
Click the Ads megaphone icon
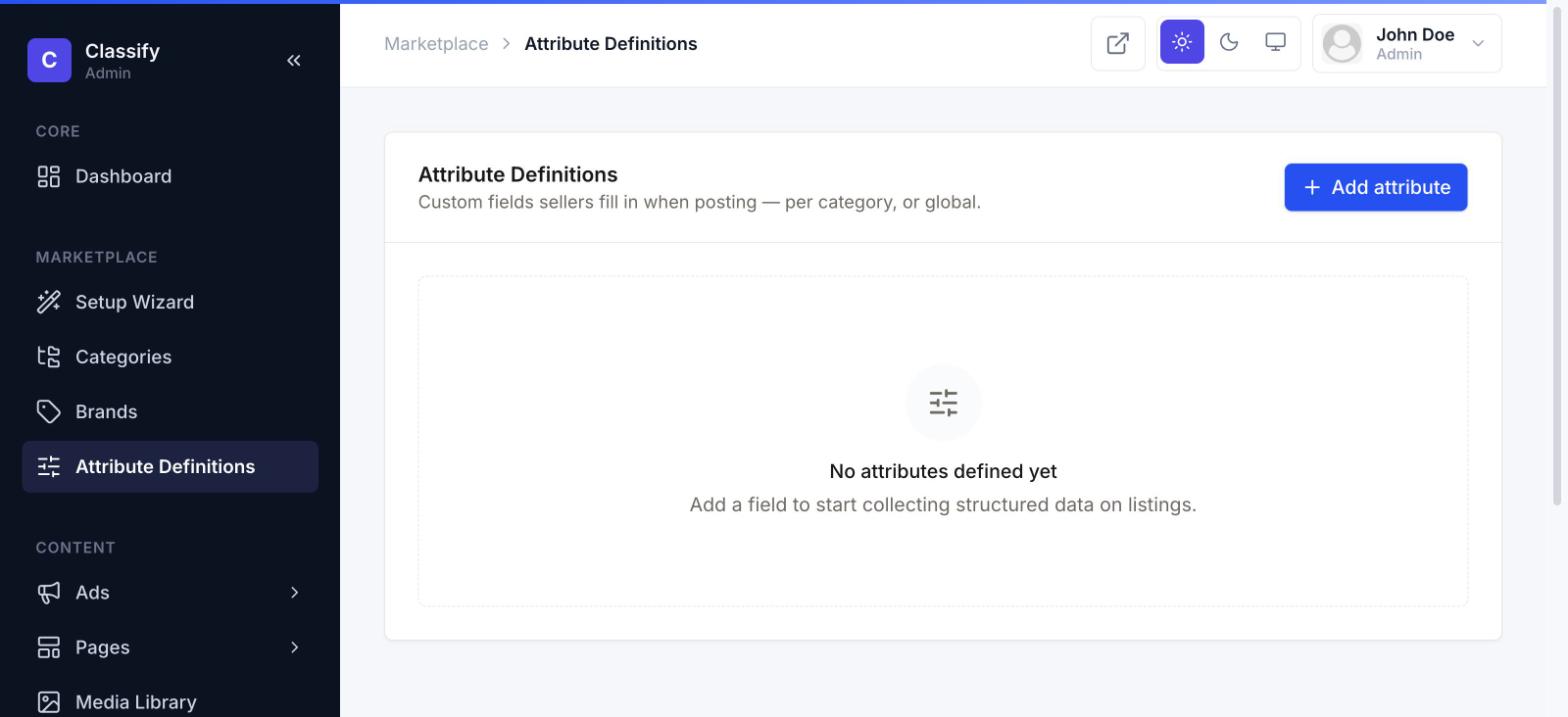coord(49,593)
